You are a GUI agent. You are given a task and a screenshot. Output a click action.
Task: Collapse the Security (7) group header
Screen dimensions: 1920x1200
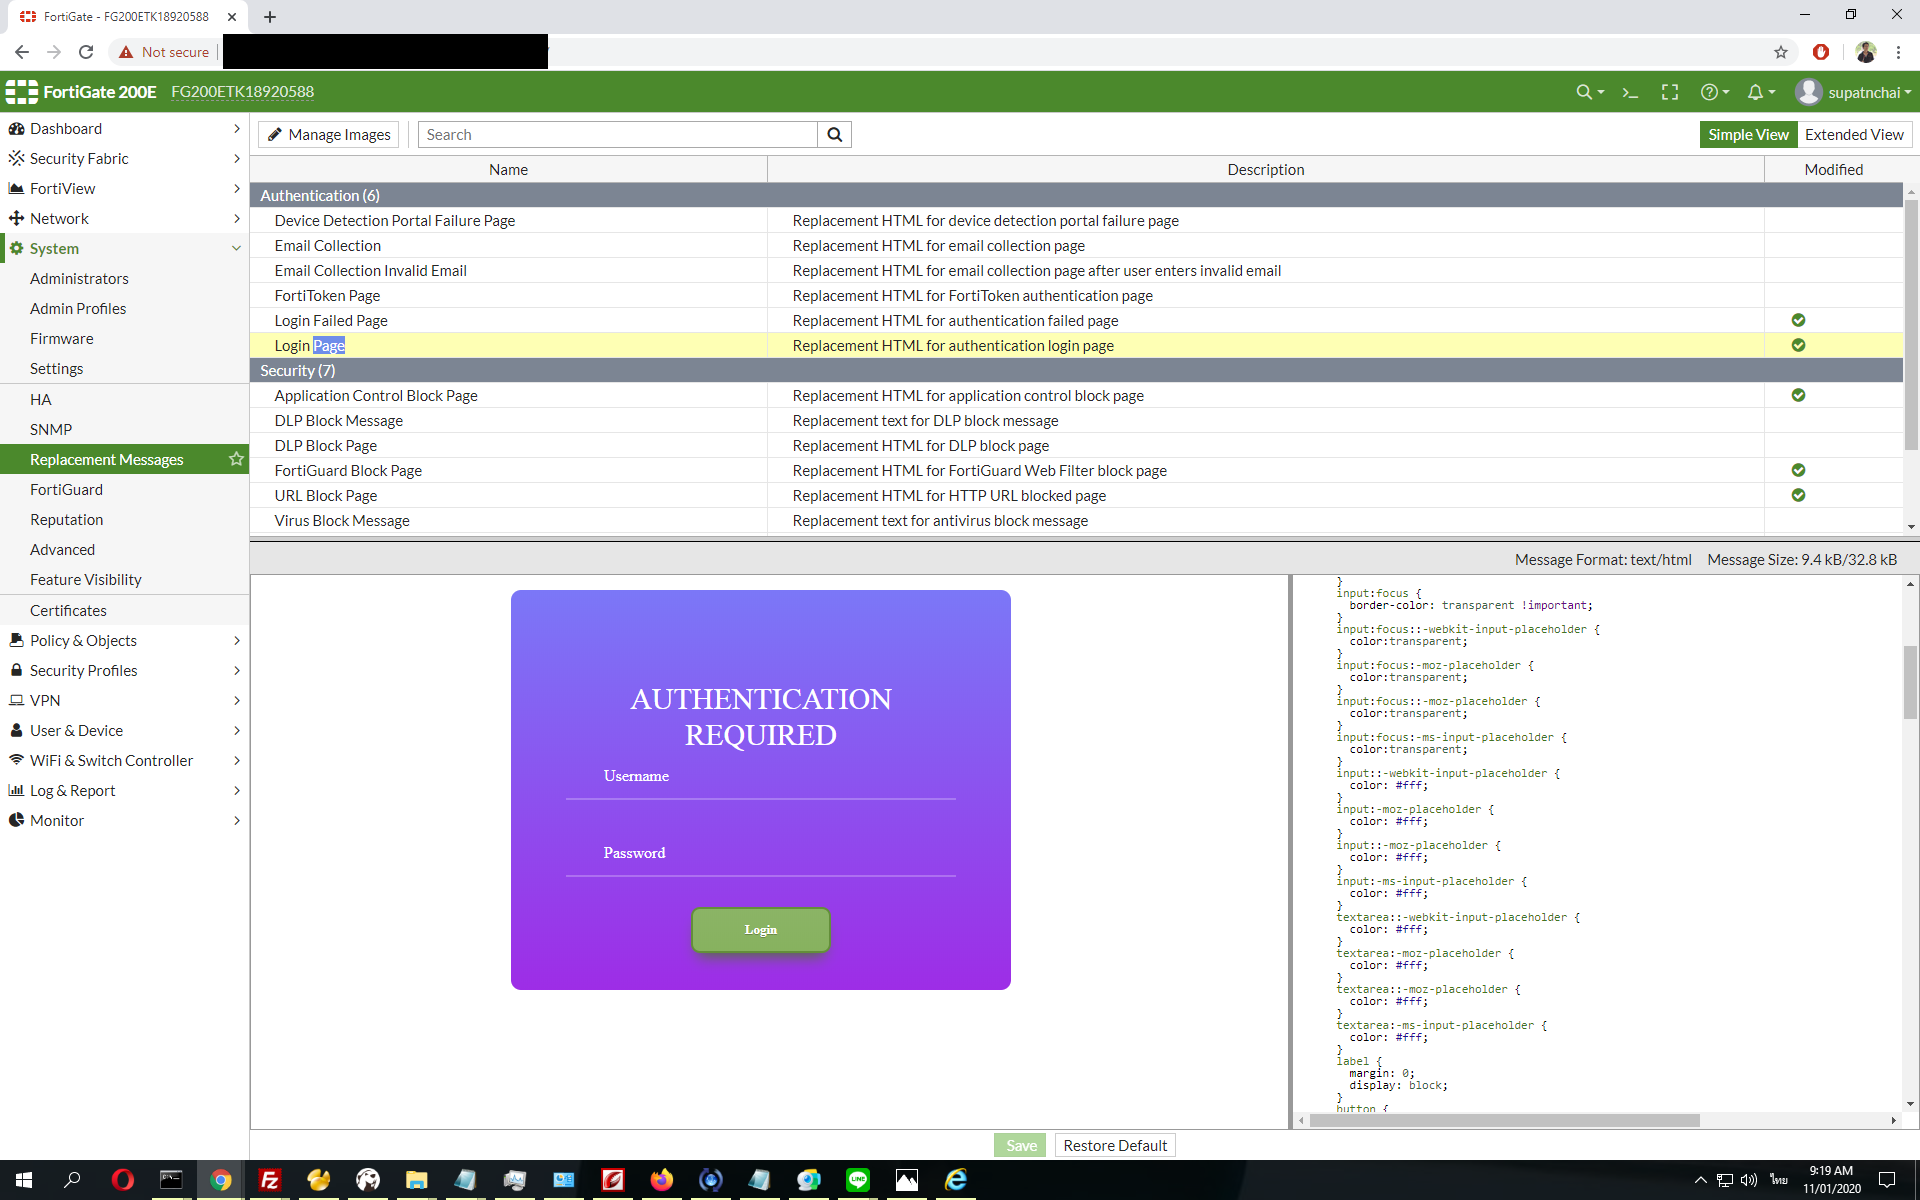click(1076, 371)
